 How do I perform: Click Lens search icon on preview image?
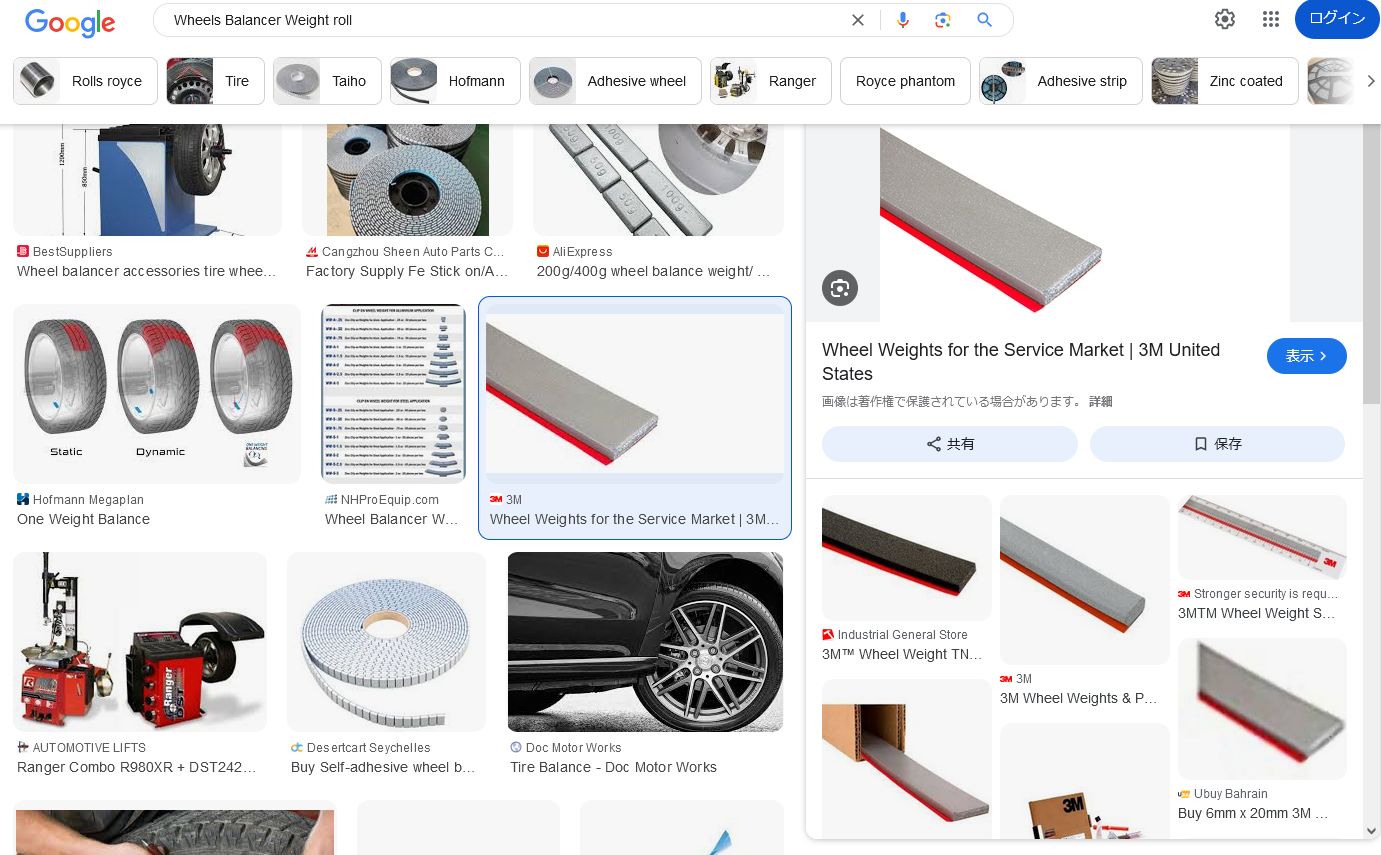(840, 288)
